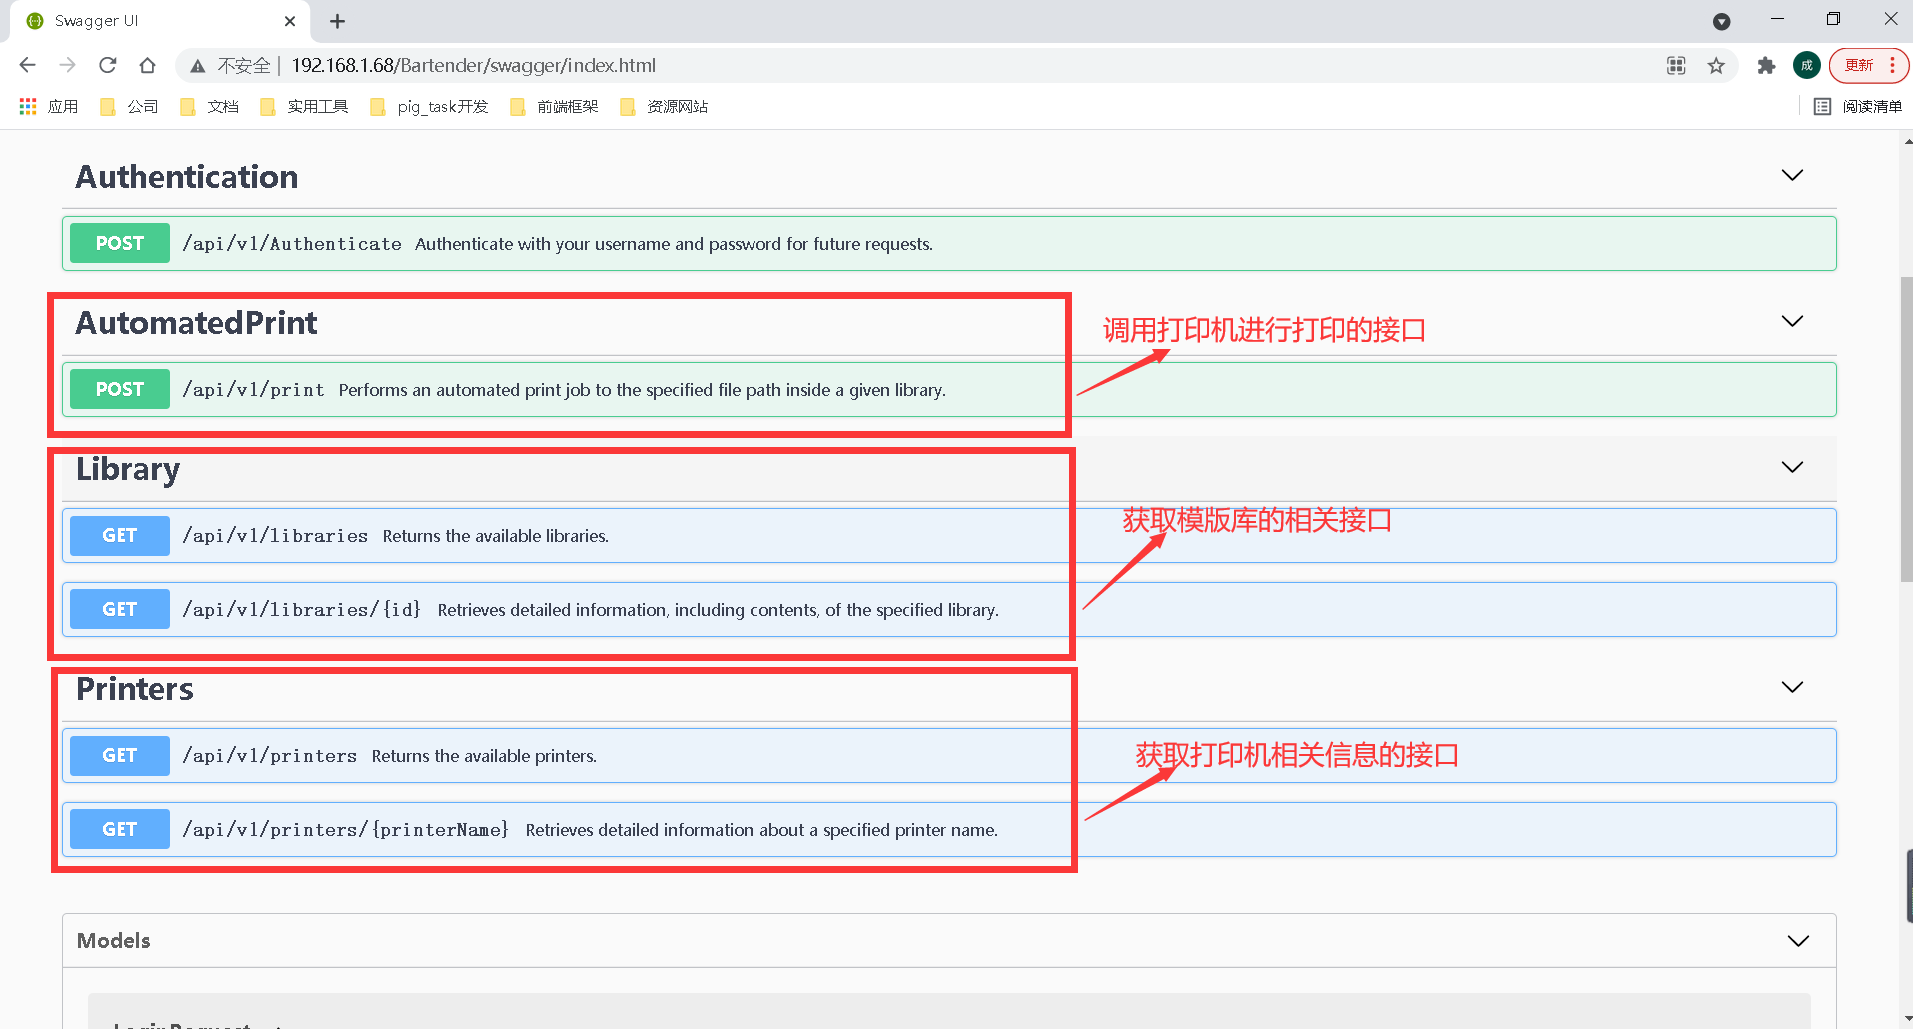Bookmark this page with star icon
1913x1029 pixels.
click(x=1716, y=66)
